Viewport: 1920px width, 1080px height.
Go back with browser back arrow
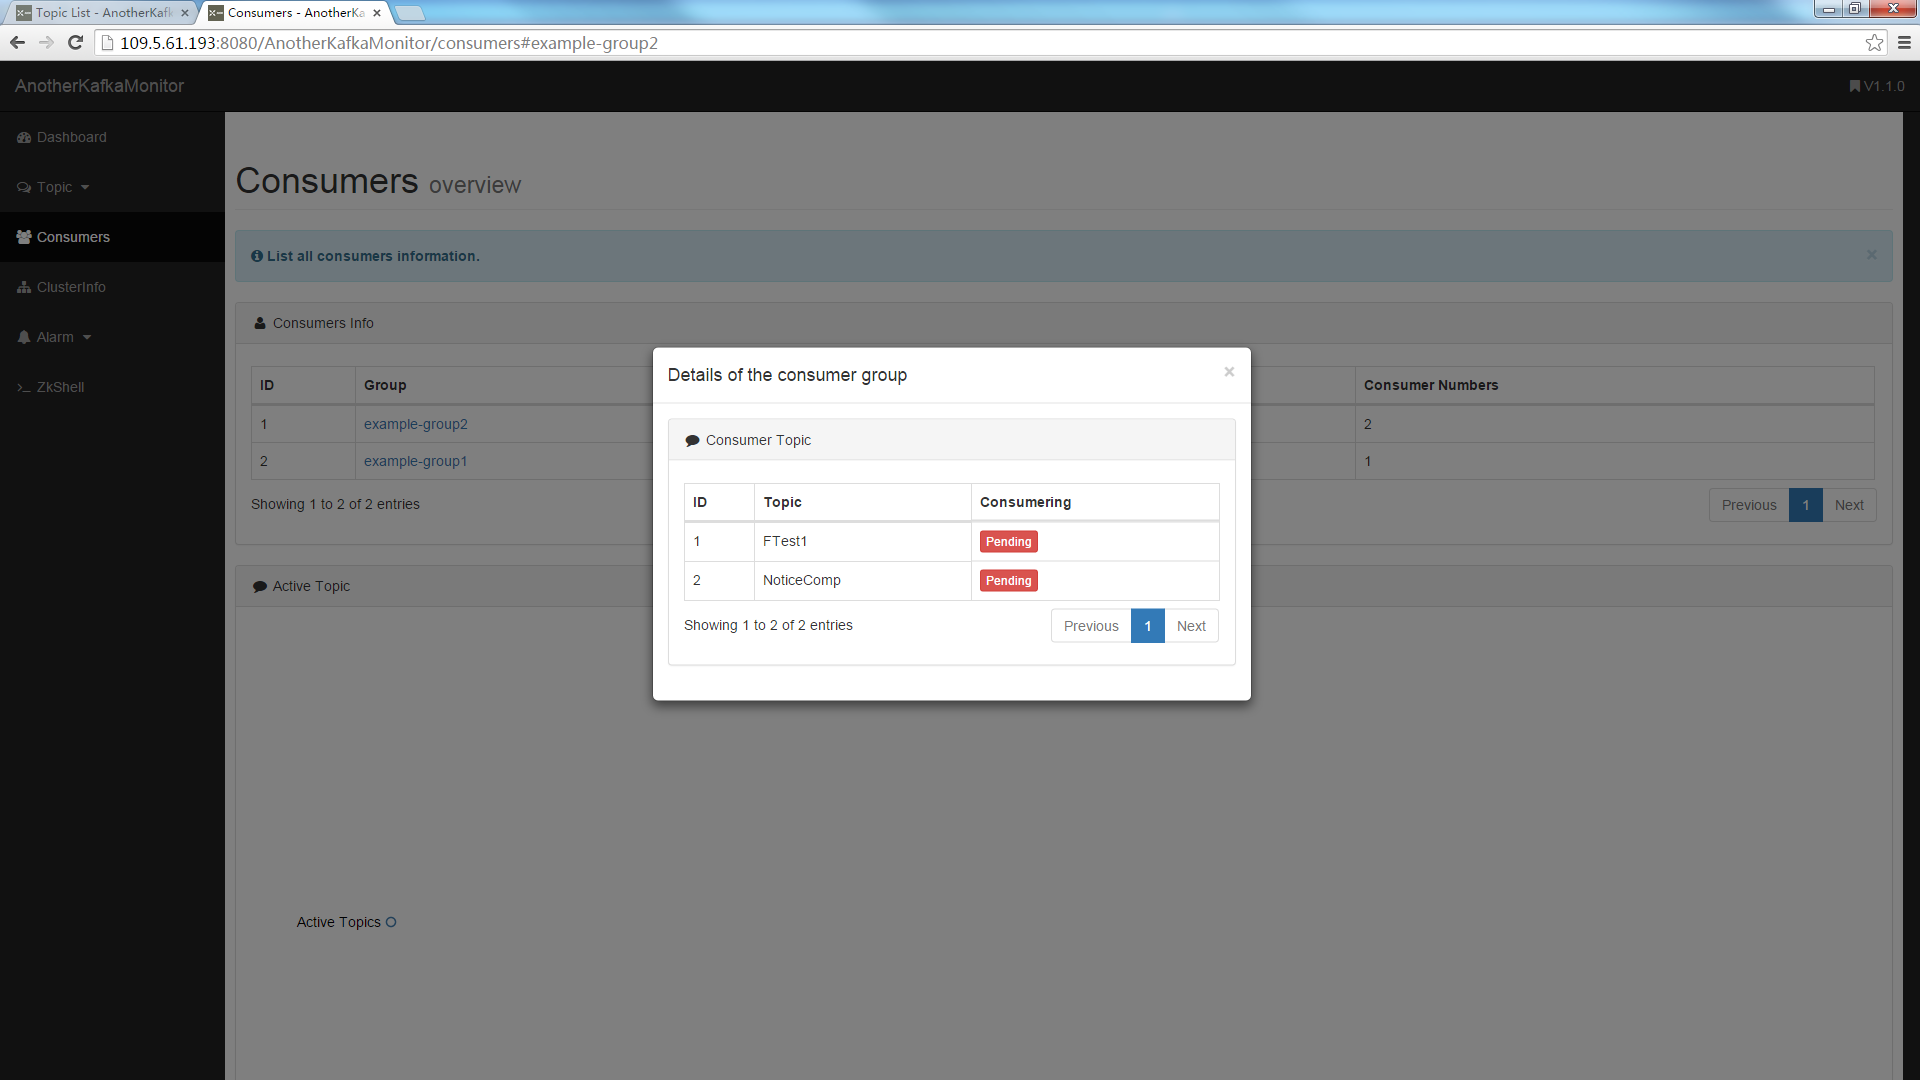click(17, 43)
